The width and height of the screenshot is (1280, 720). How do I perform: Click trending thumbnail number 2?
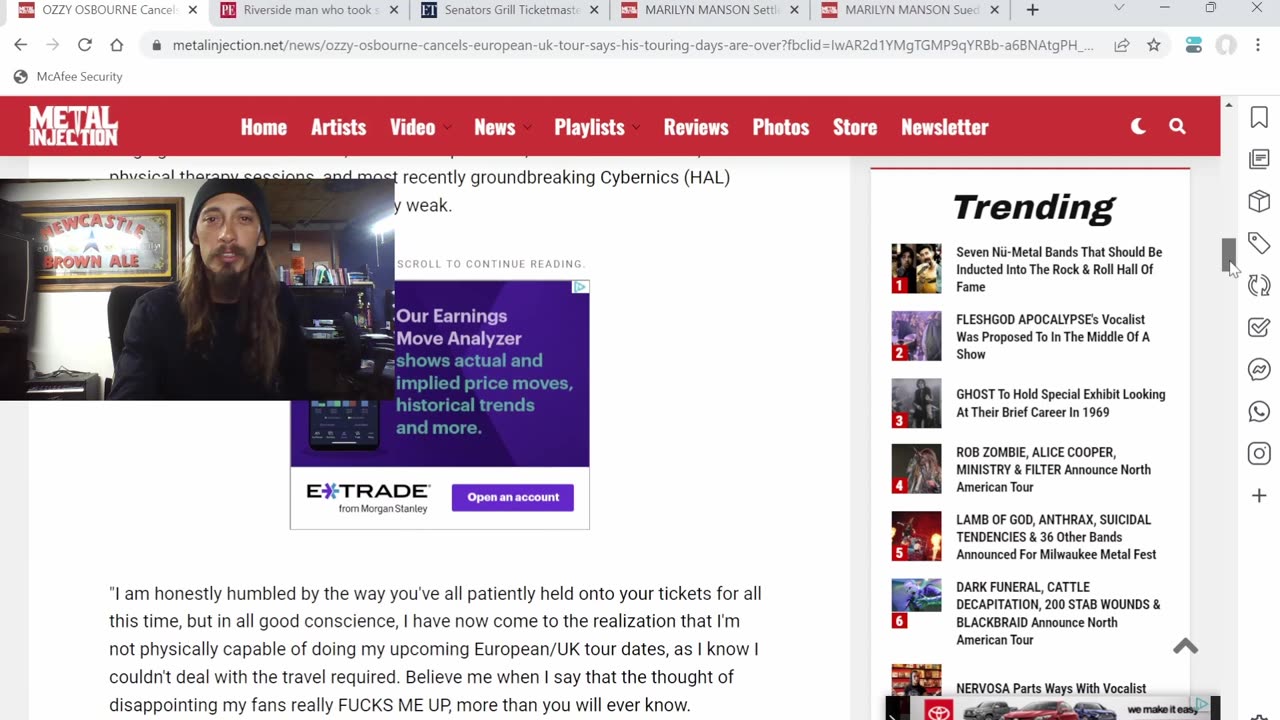(x=916, y=336)
